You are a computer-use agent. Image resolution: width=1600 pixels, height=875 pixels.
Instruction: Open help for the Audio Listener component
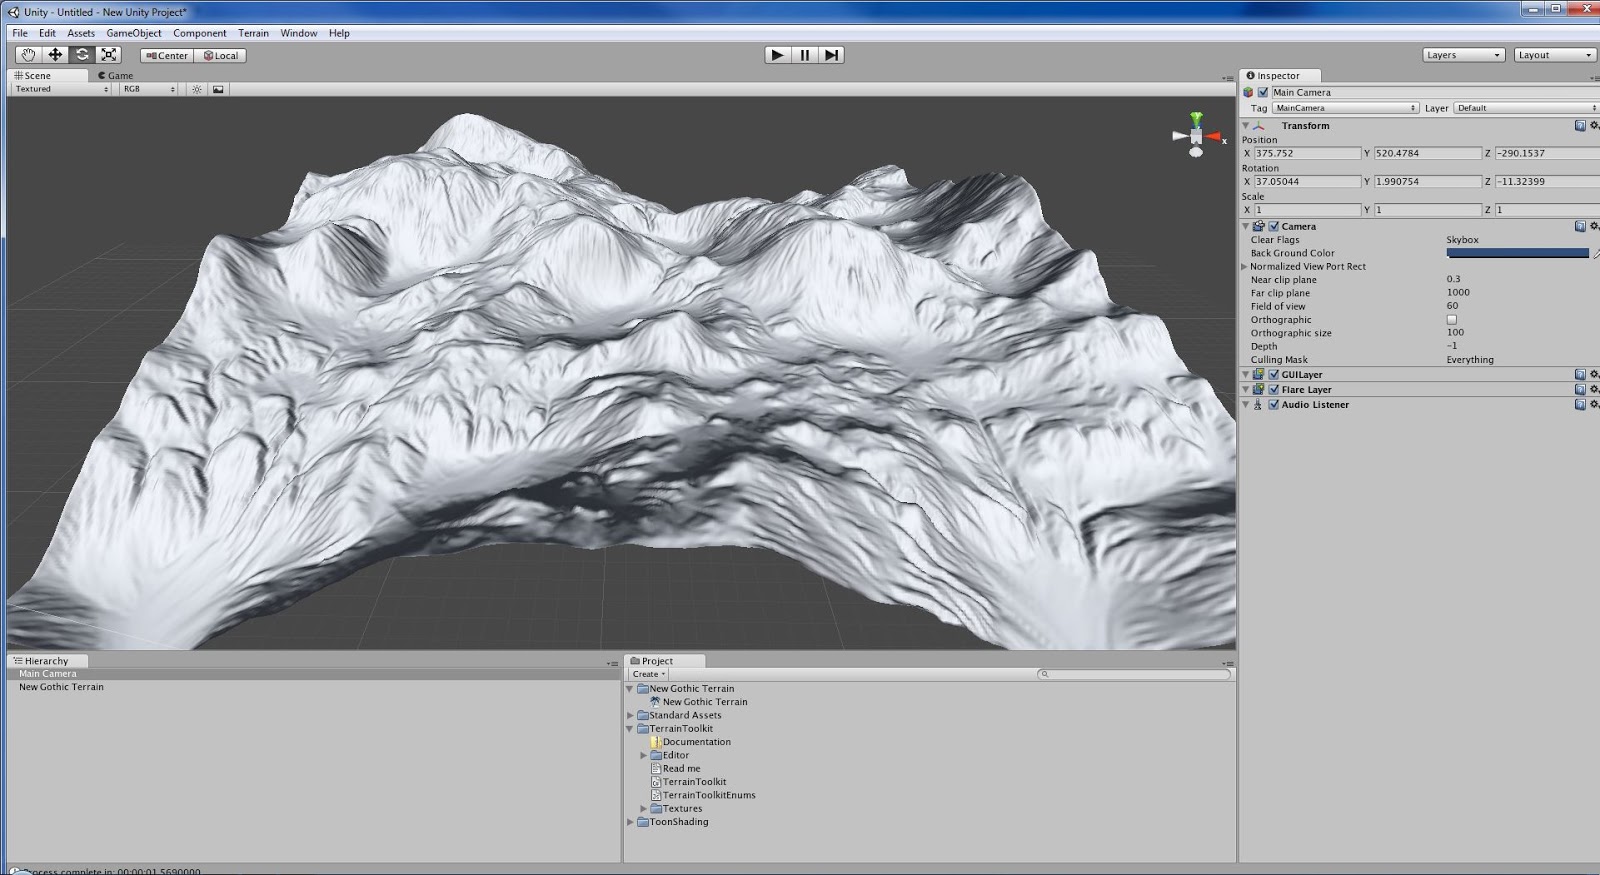click(x=1580, y=405)
